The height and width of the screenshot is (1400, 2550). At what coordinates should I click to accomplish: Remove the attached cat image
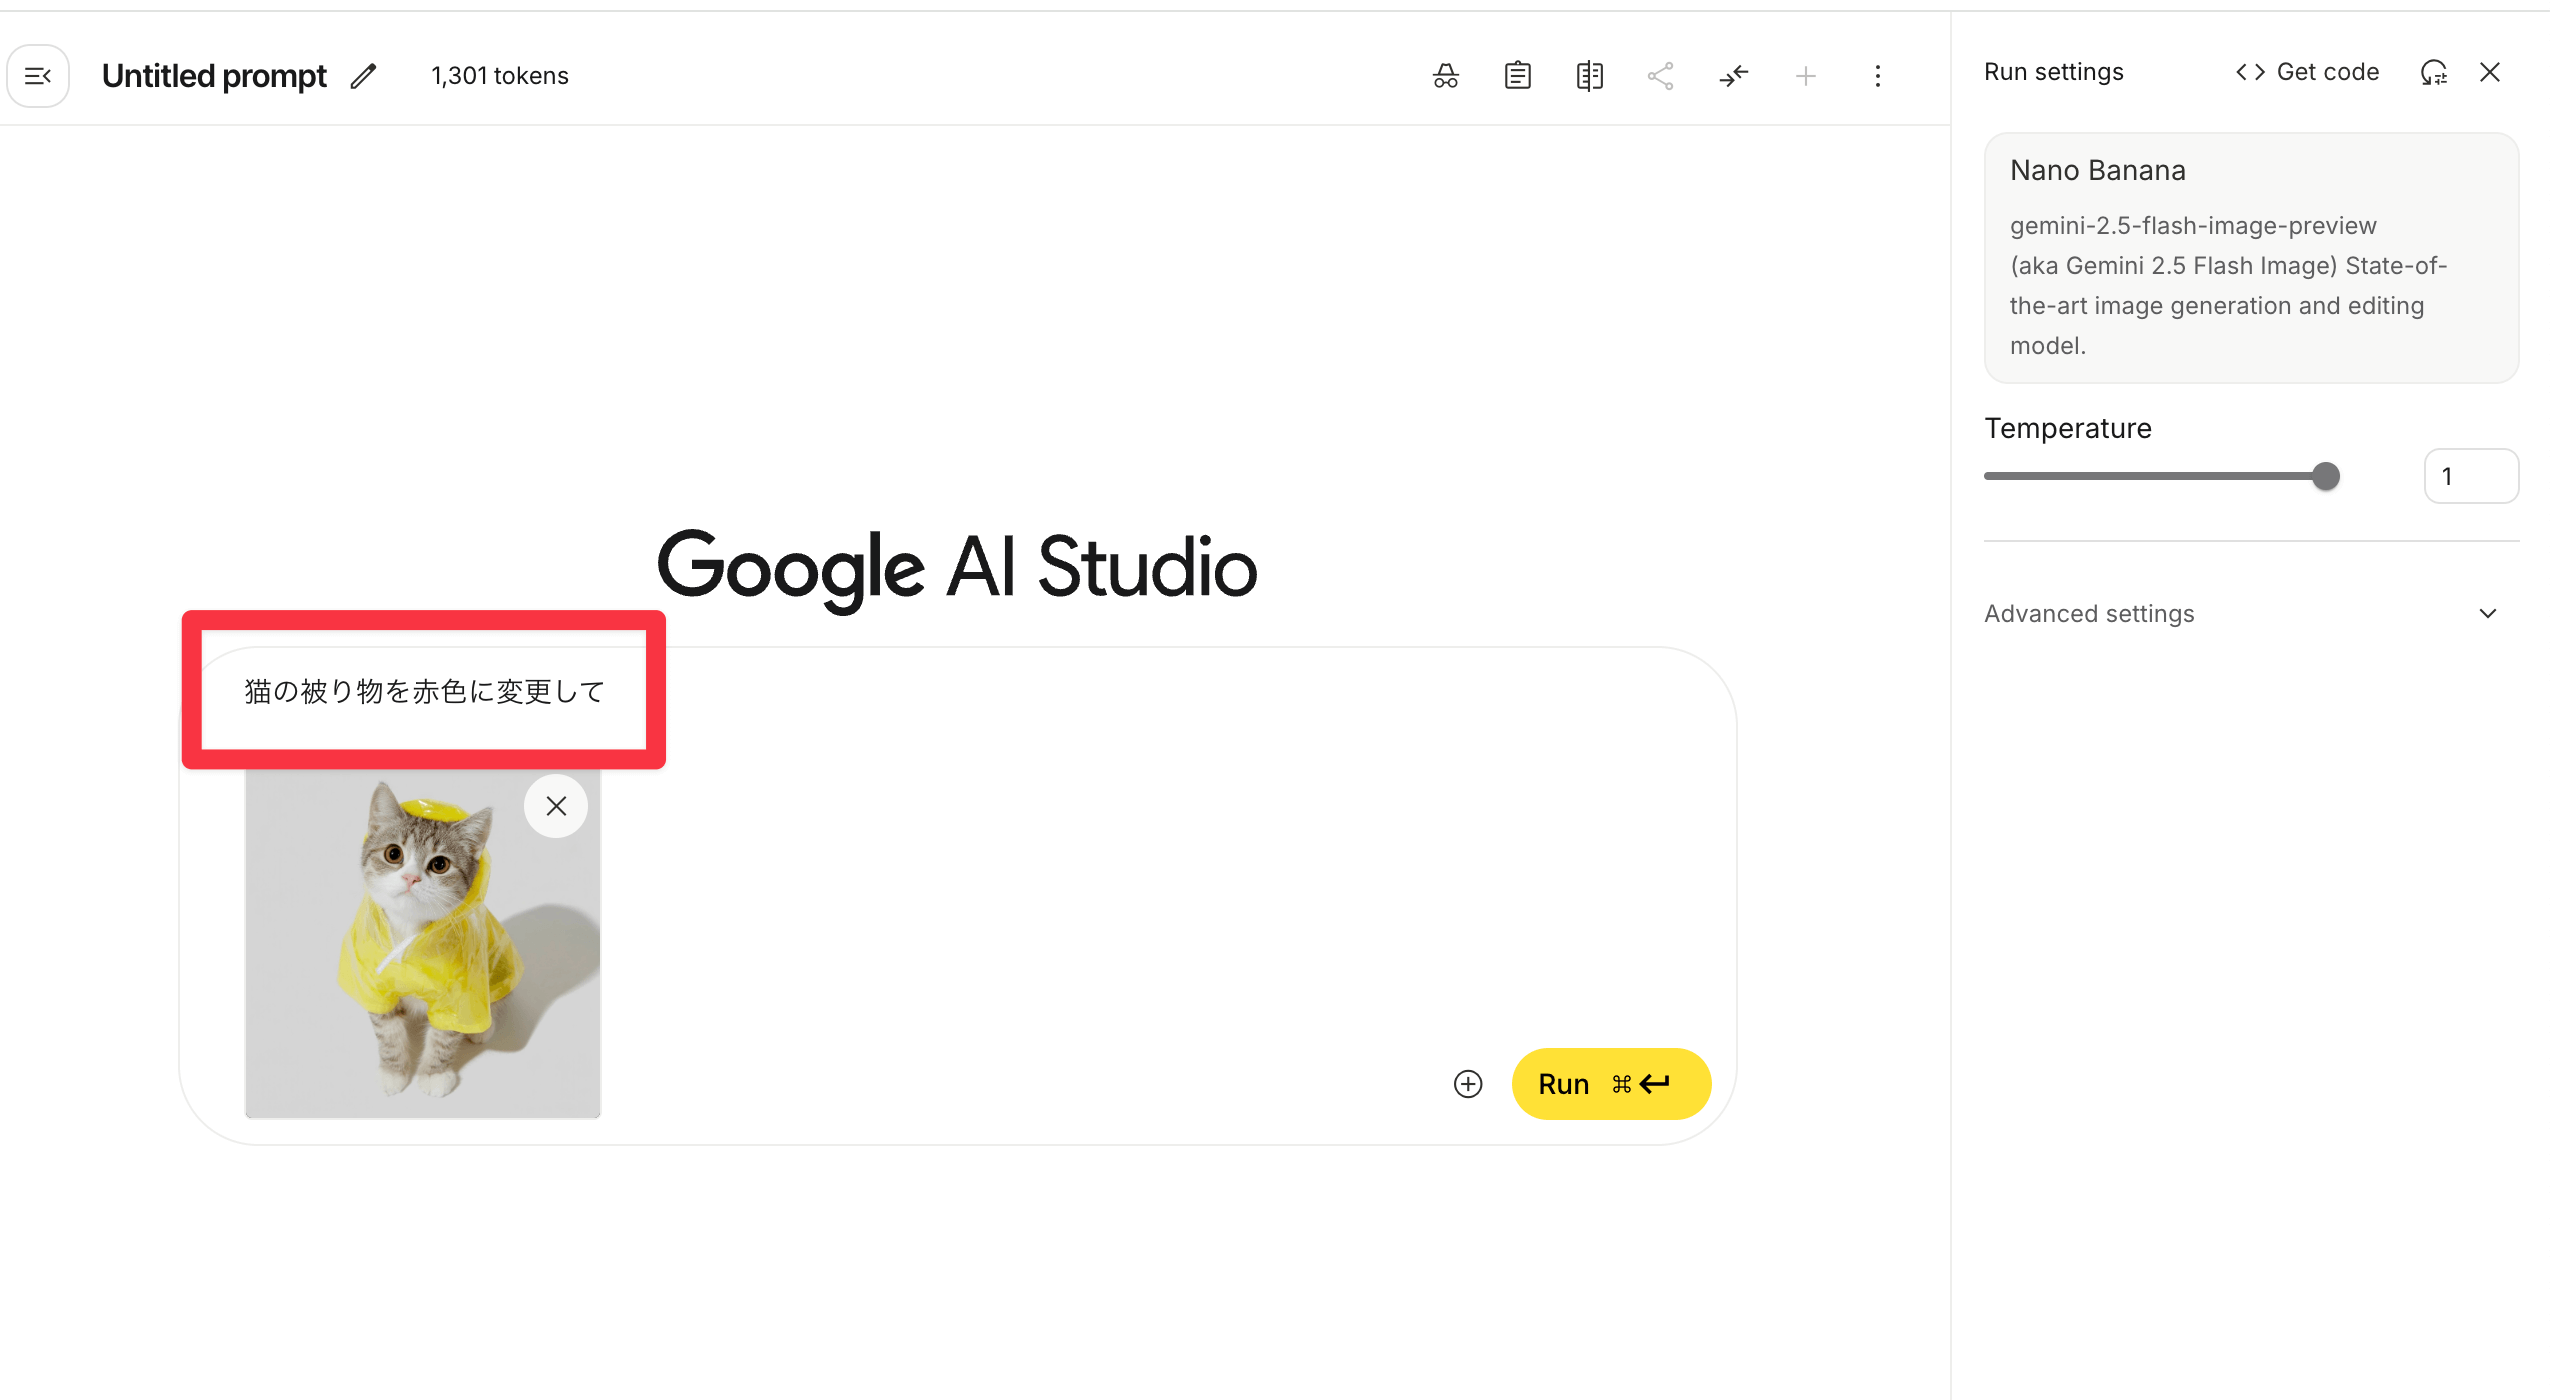(x=556, y=806)
